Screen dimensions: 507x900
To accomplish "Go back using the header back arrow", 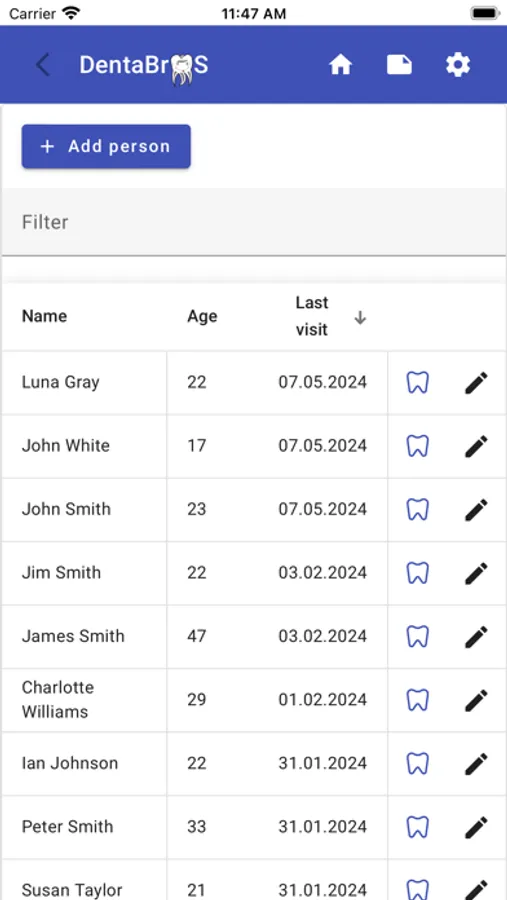I will pos(43,65).
